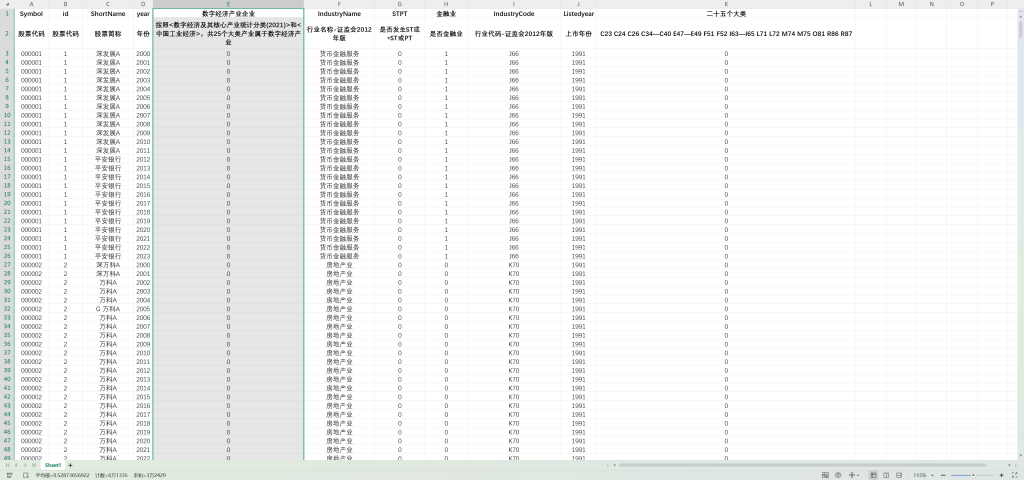
Task: Click Select All corner of the grid
Action: pos(6,5)
